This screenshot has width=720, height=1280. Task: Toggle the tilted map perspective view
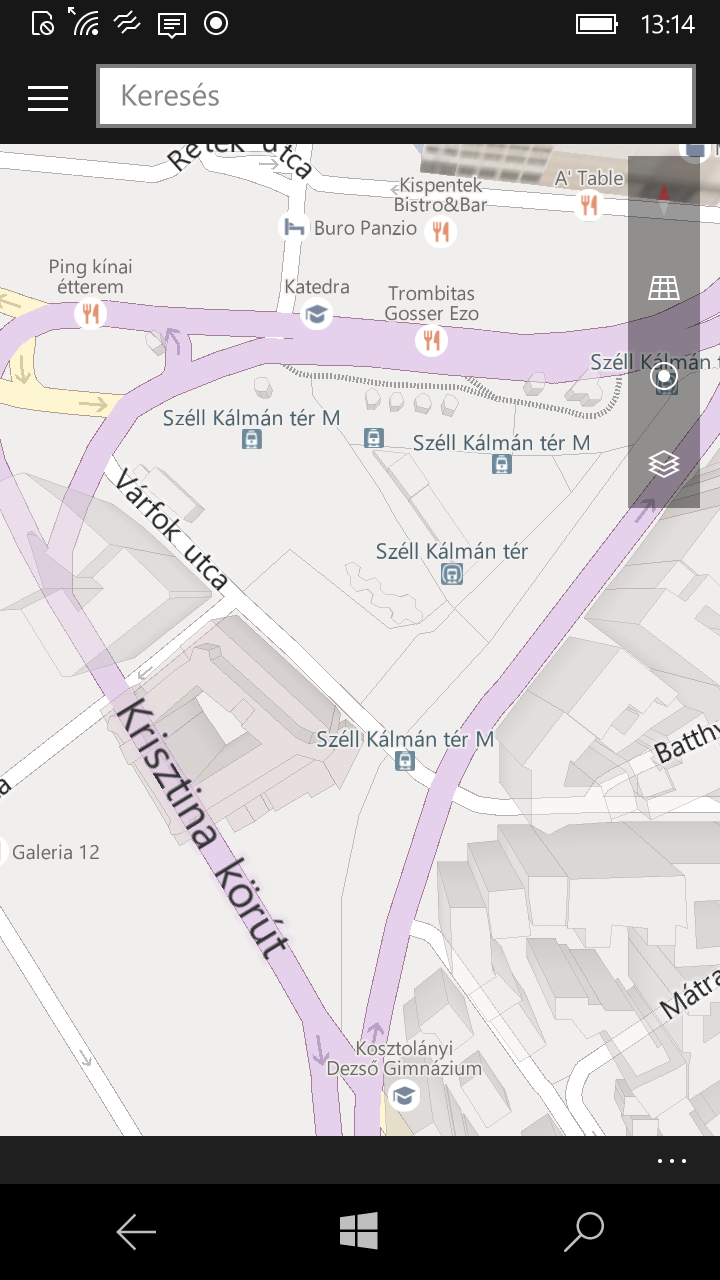[664, 288]
